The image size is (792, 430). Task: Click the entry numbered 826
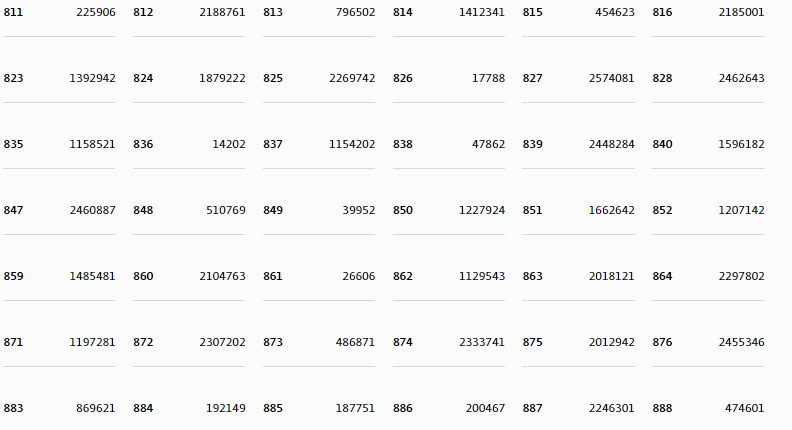coord(403,78)
